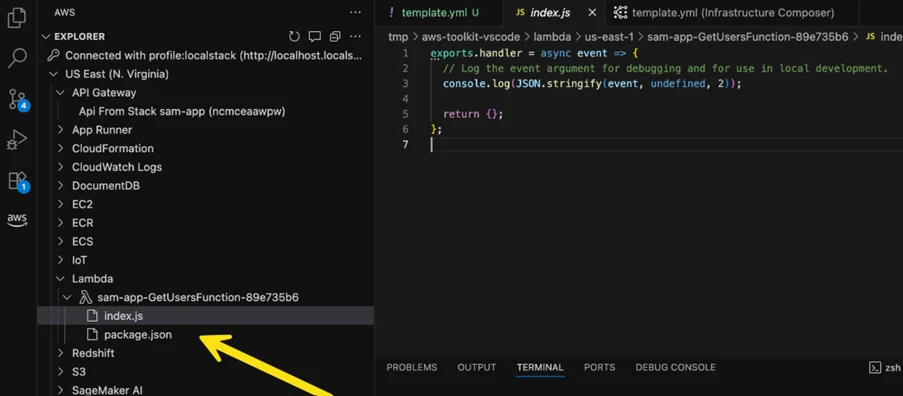This screenshot has height=396, width=903.
Task: Click the Infrastructure Composer tab icon
Action: [620, 12]
